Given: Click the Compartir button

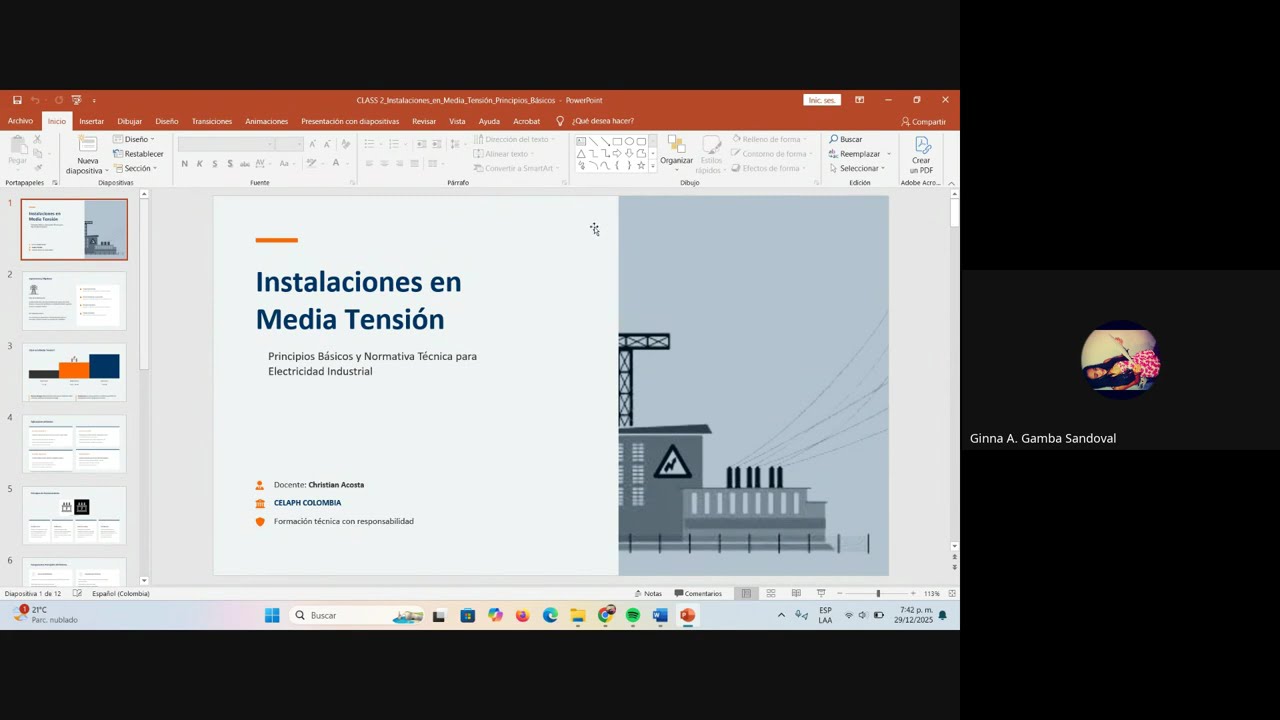Looking at the screenshot, I should pos(923,122).
